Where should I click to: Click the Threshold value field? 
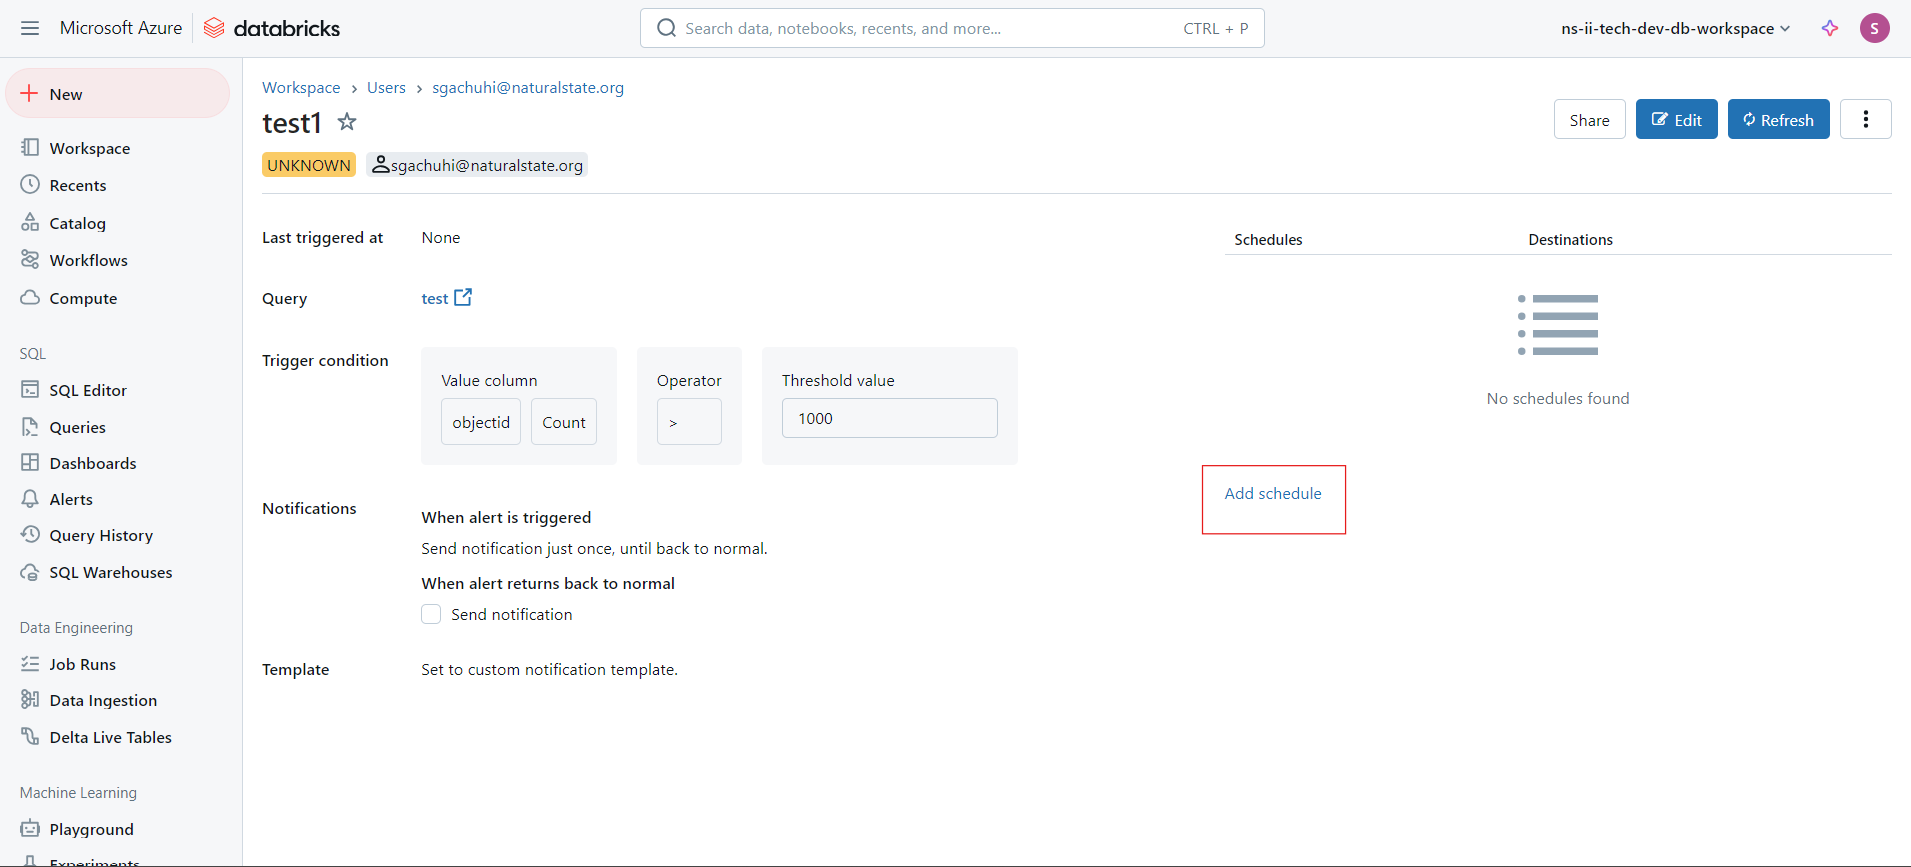889,418
